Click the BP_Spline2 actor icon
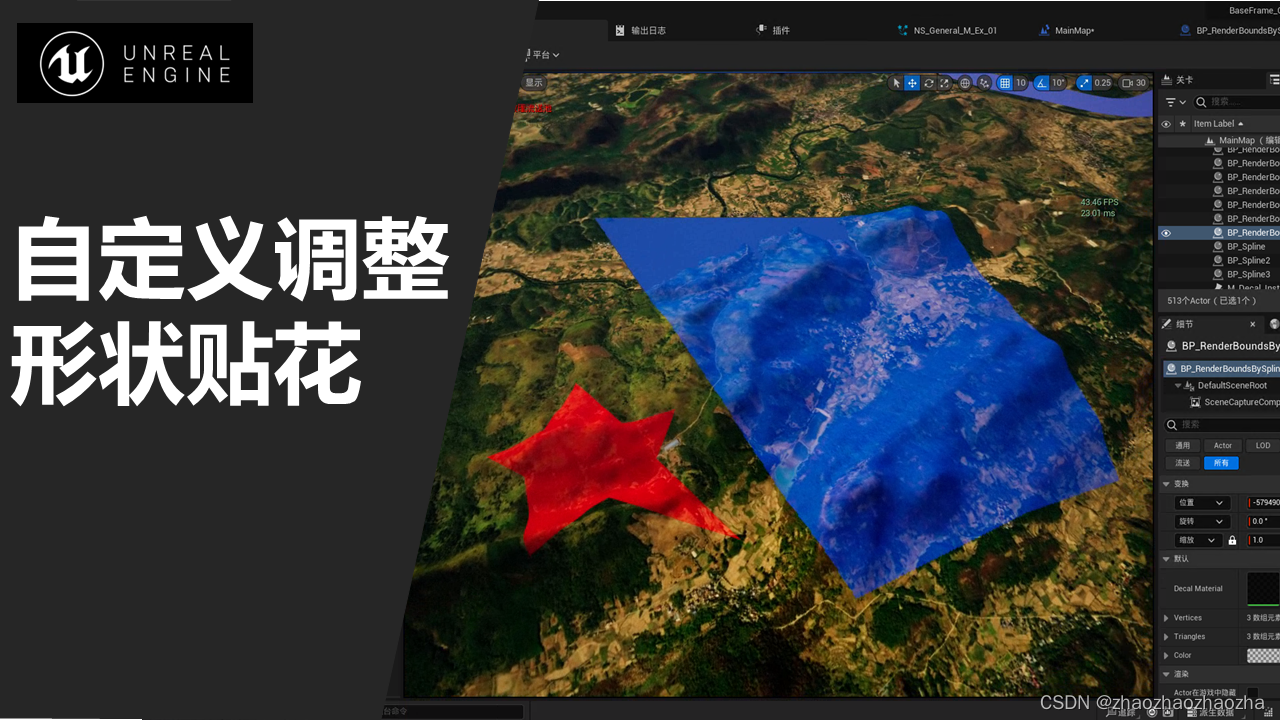Image resolution: width=1280 pixels, height=720 pixels. tap(1218, 261)
